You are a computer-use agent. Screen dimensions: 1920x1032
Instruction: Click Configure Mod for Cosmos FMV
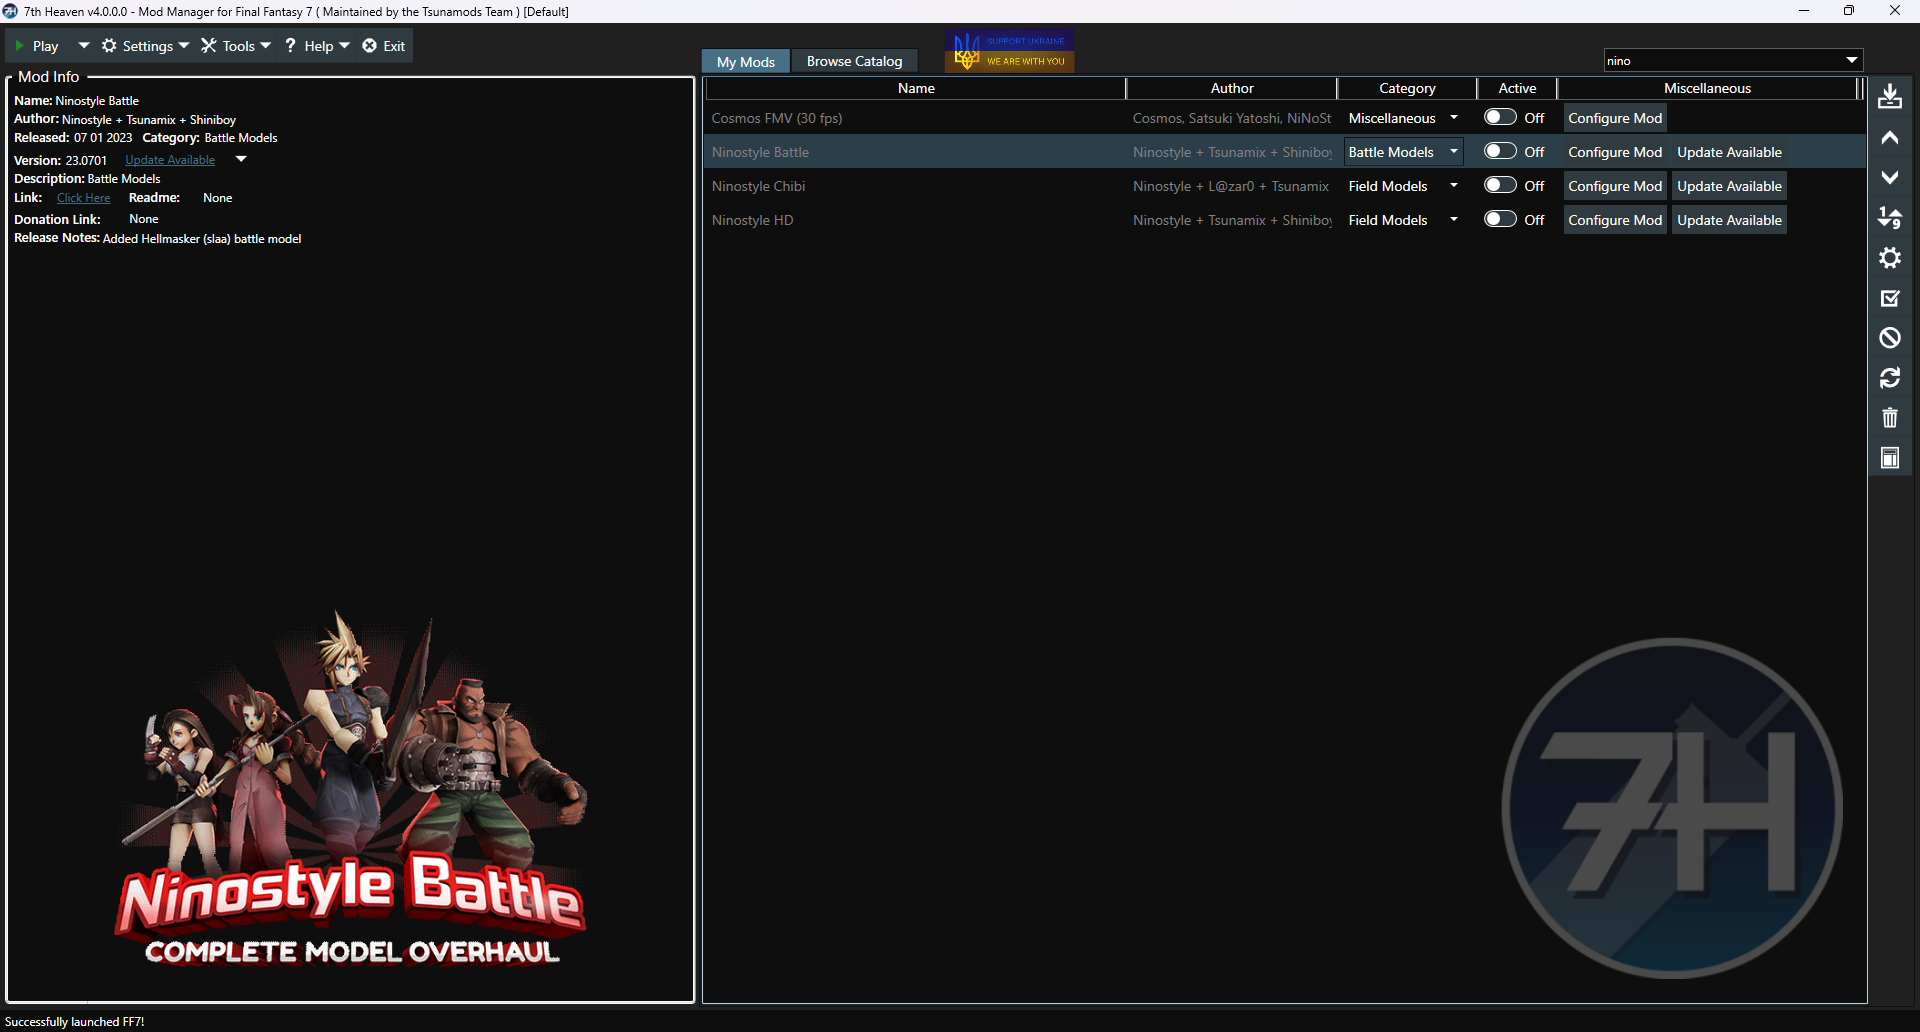1615,118
